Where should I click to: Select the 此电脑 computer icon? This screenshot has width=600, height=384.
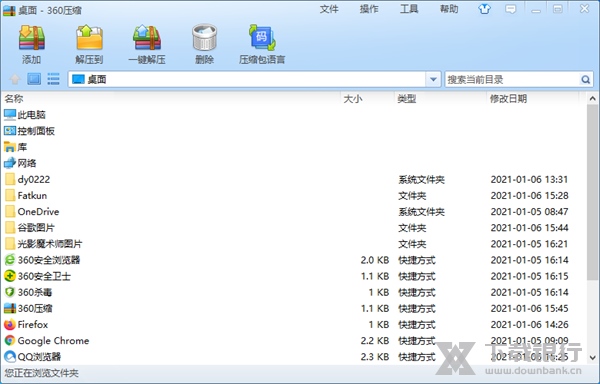point(10,115)
